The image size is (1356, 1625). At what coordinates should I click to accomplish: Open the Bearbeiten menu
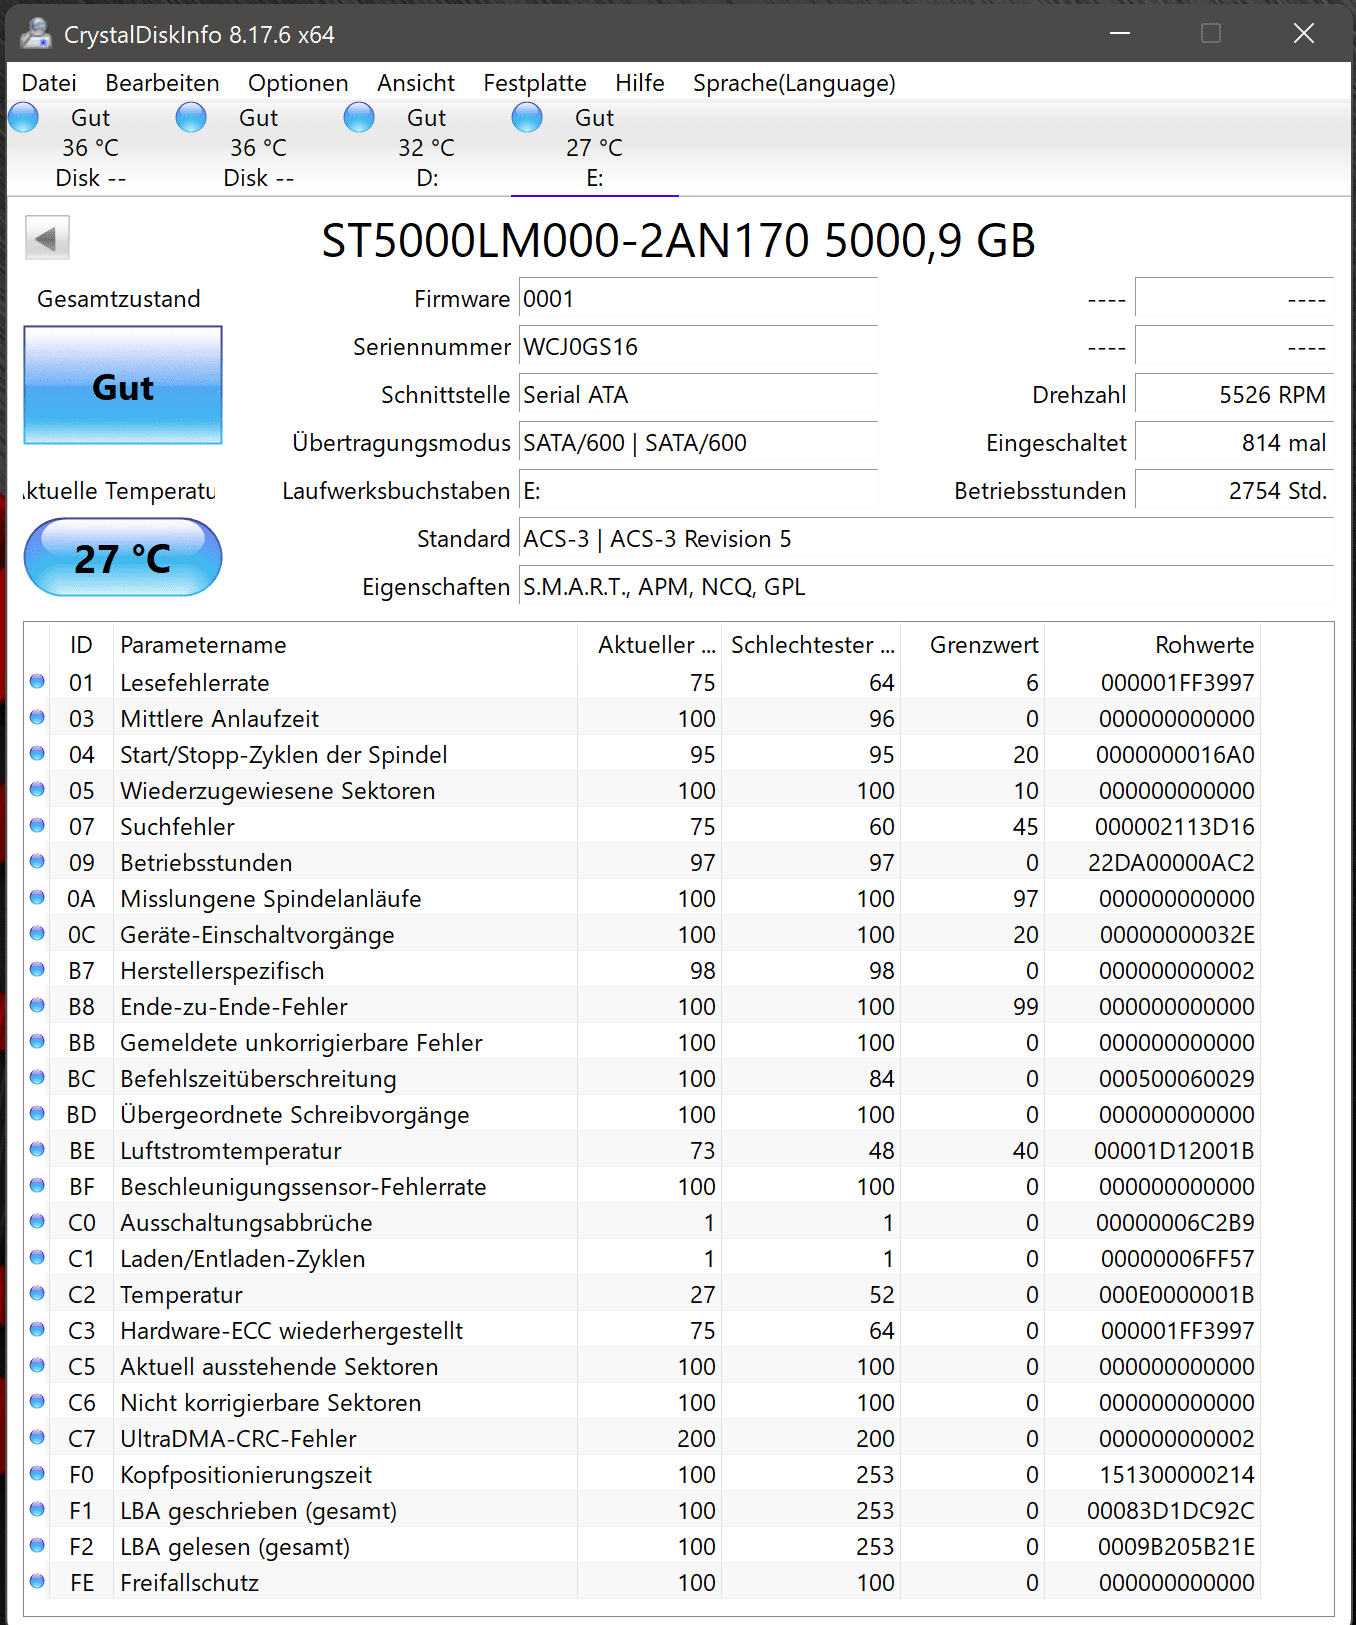coord(162,83)
